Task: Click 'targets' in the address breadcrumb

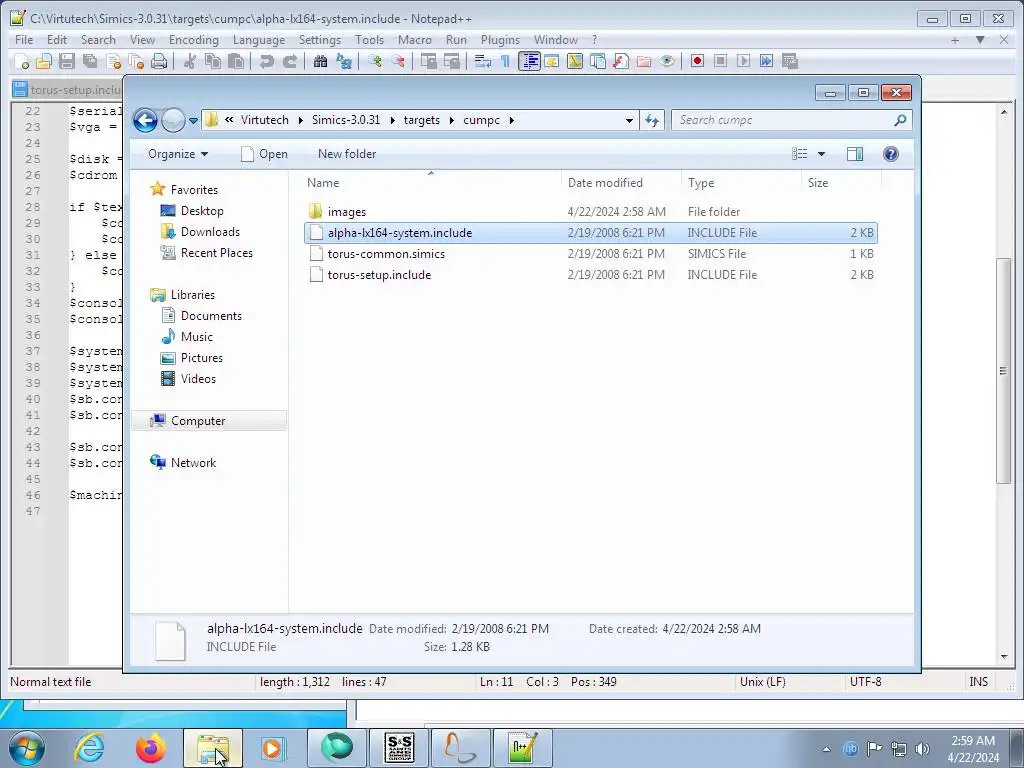Action: pos(421,120)
